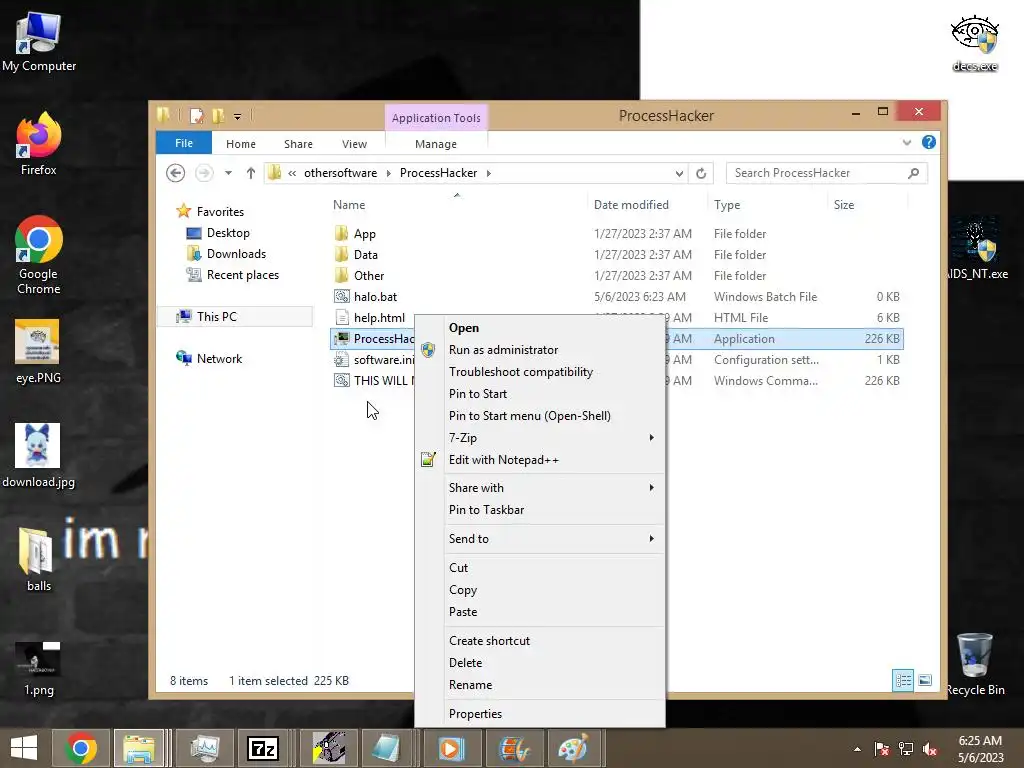Sort by Type column header

coord(767,204)
